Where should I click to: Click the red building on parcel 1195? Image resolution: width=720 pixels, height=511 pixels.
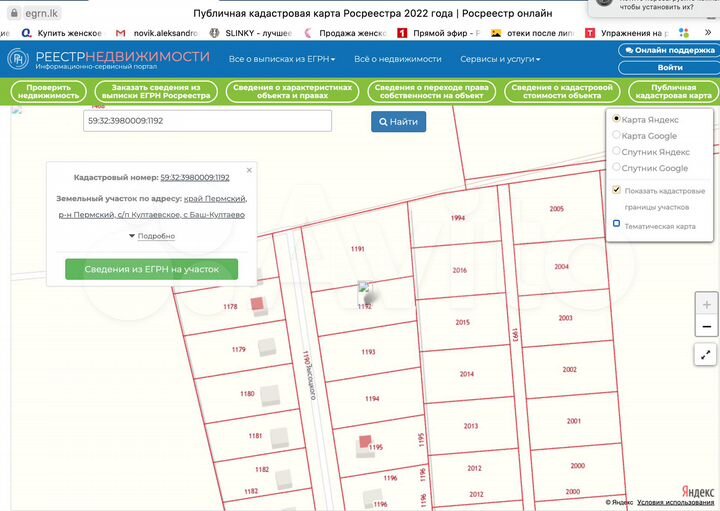[367, 440]
